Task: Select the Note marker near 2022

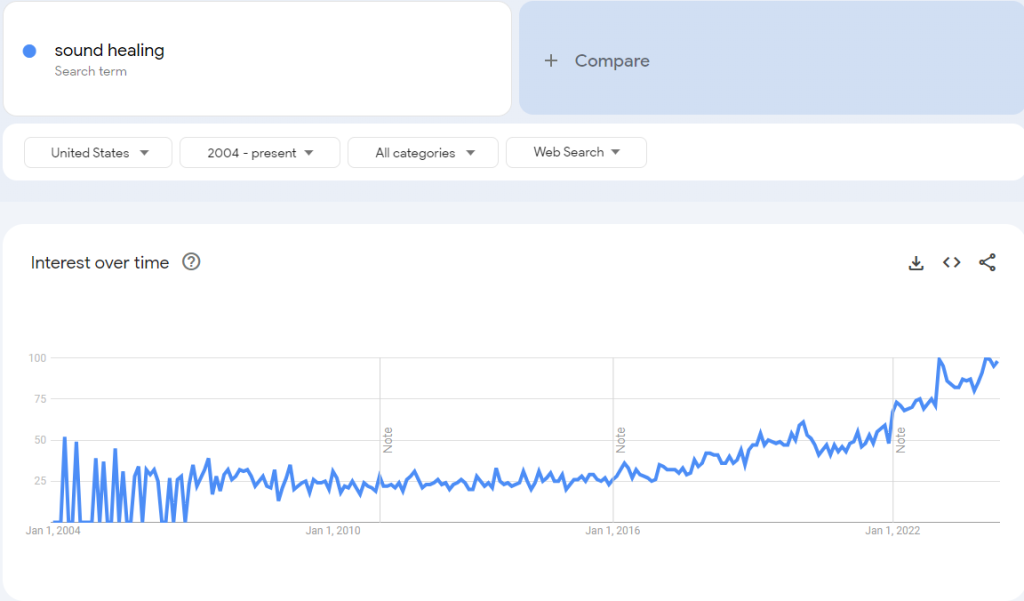Action: [x=901, y=439]
